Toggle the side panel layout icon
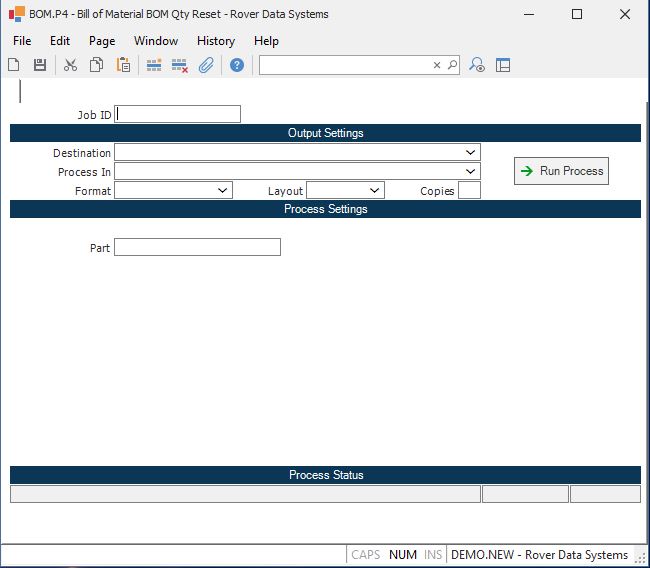 click(503, 65)
